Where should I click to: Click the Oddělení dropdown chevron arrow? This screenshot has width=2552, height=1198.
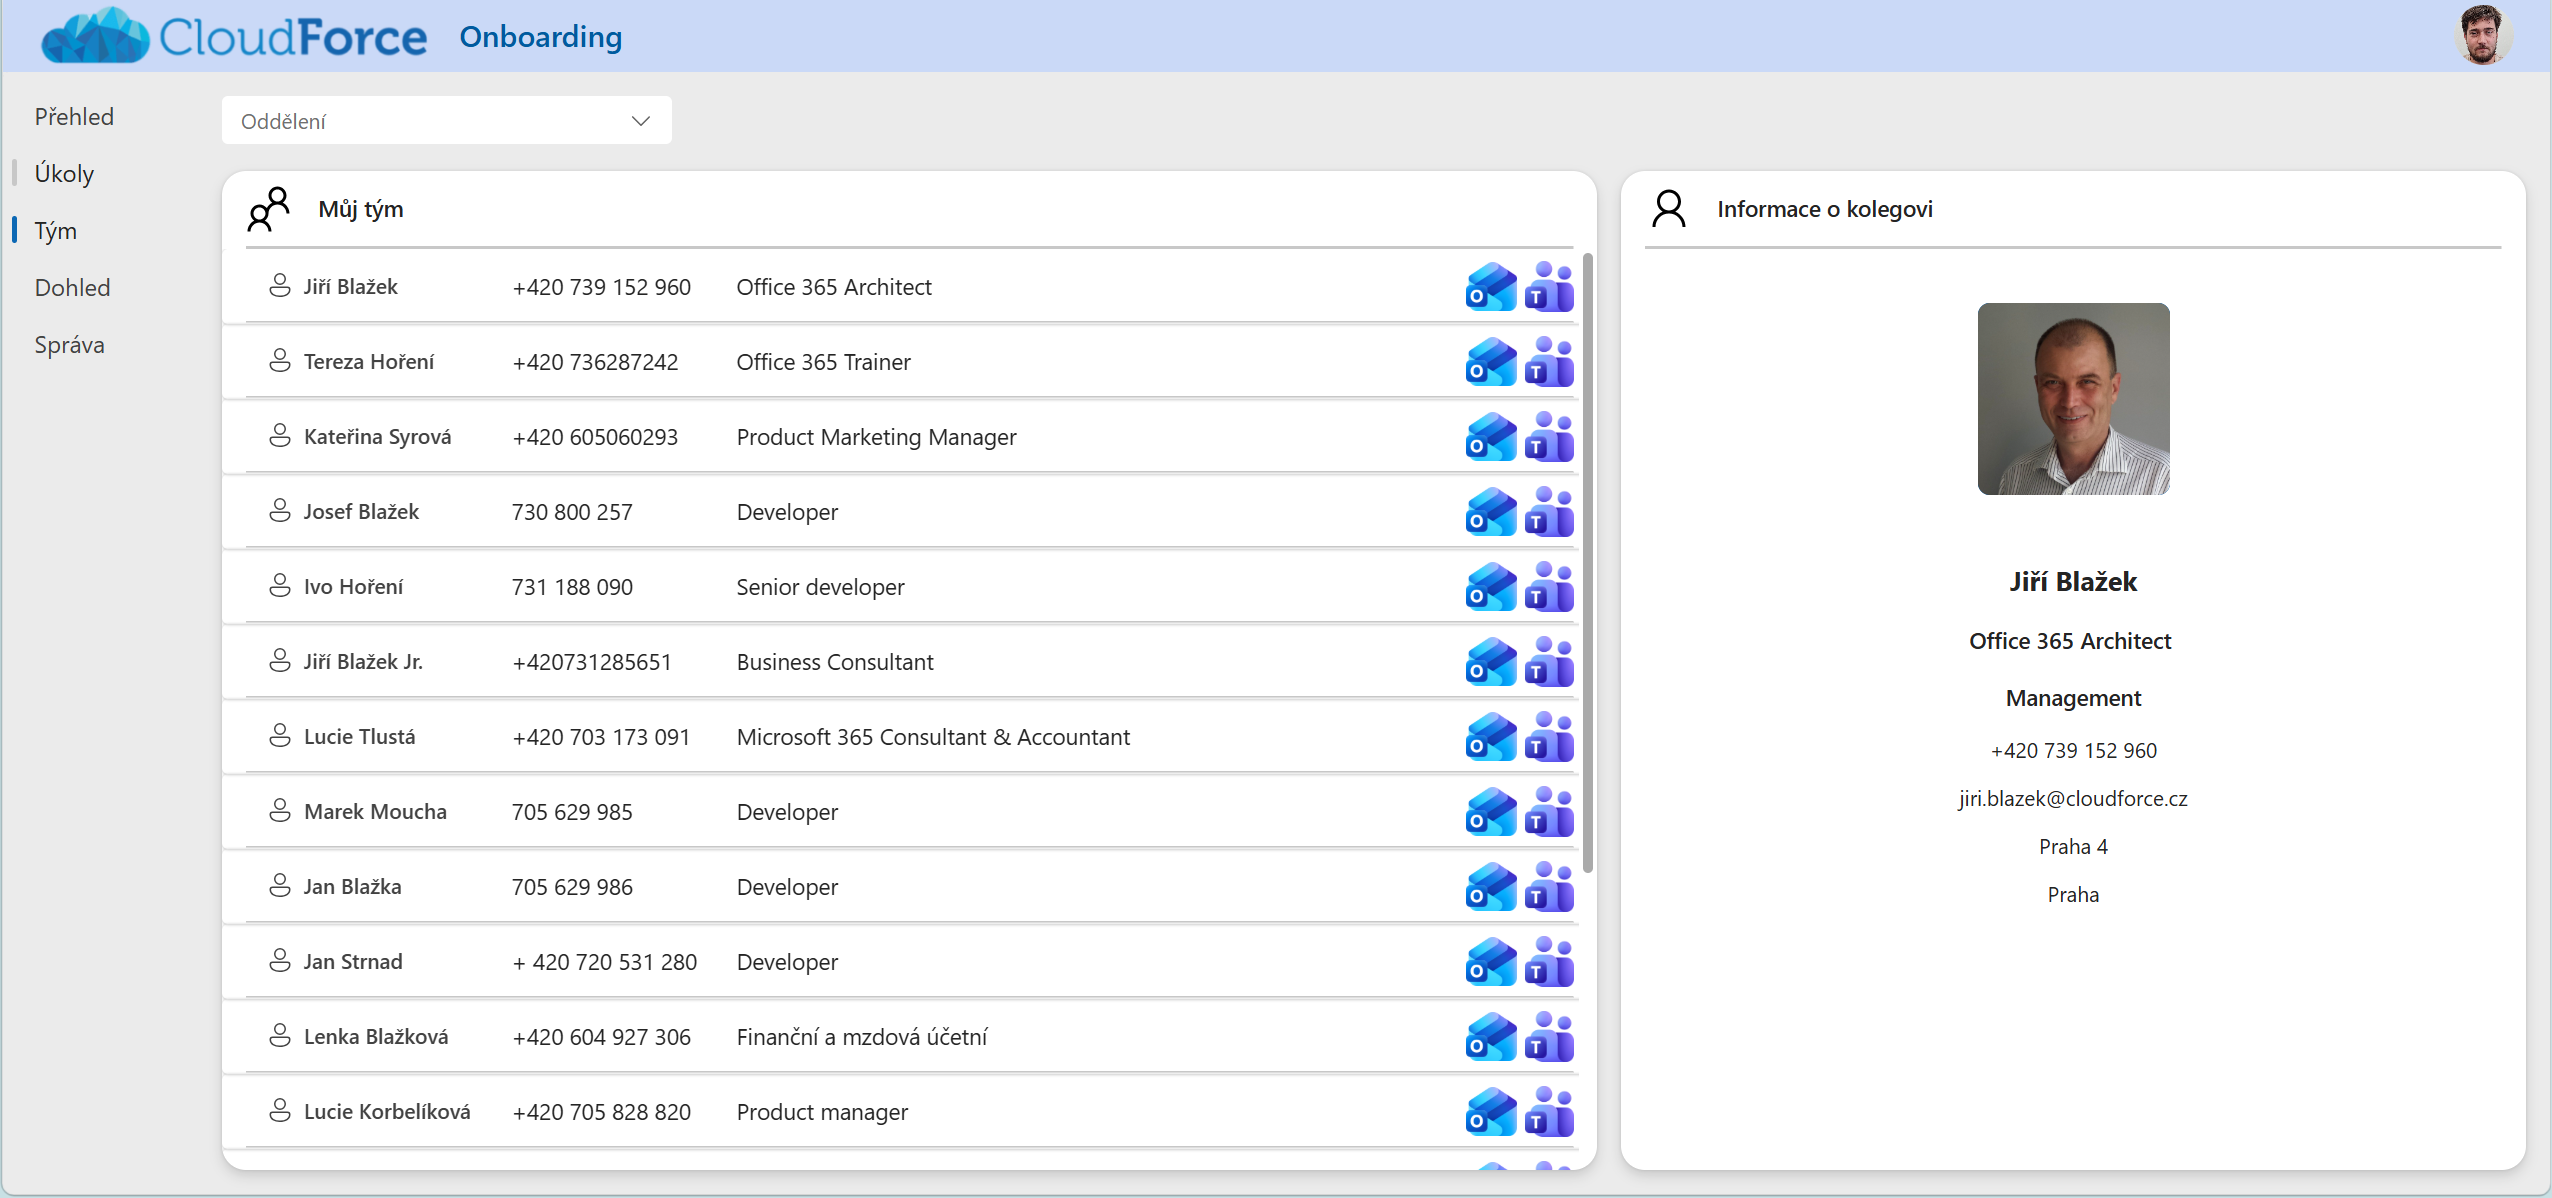pos(641,121)
